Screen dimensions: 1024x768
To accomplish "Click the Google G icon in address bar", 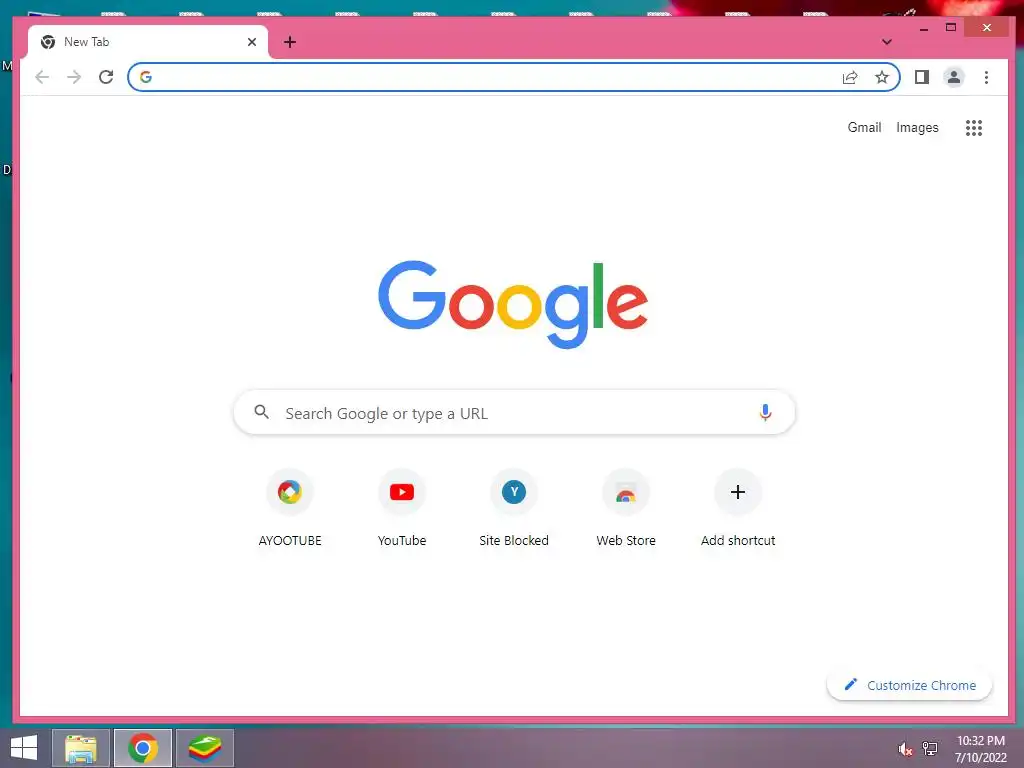I will 146,77.
